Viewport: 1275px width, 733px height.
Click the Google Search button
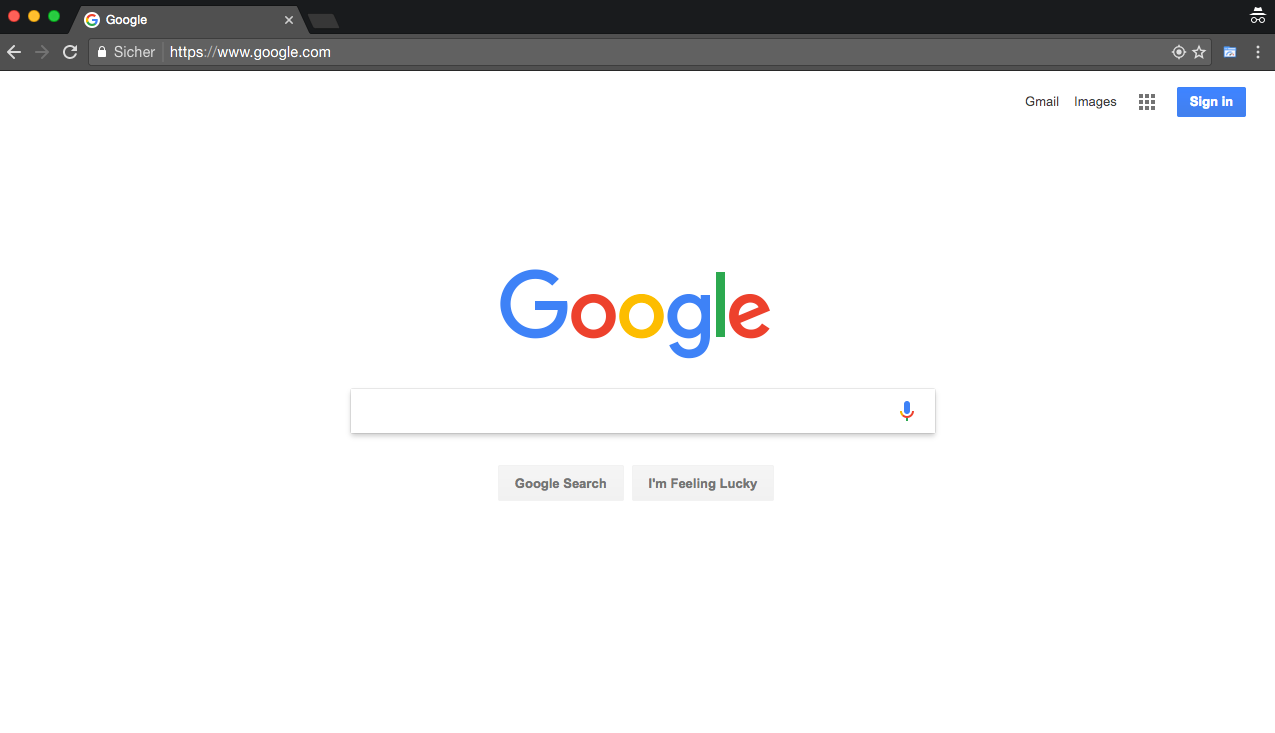[x=561, y=483]
